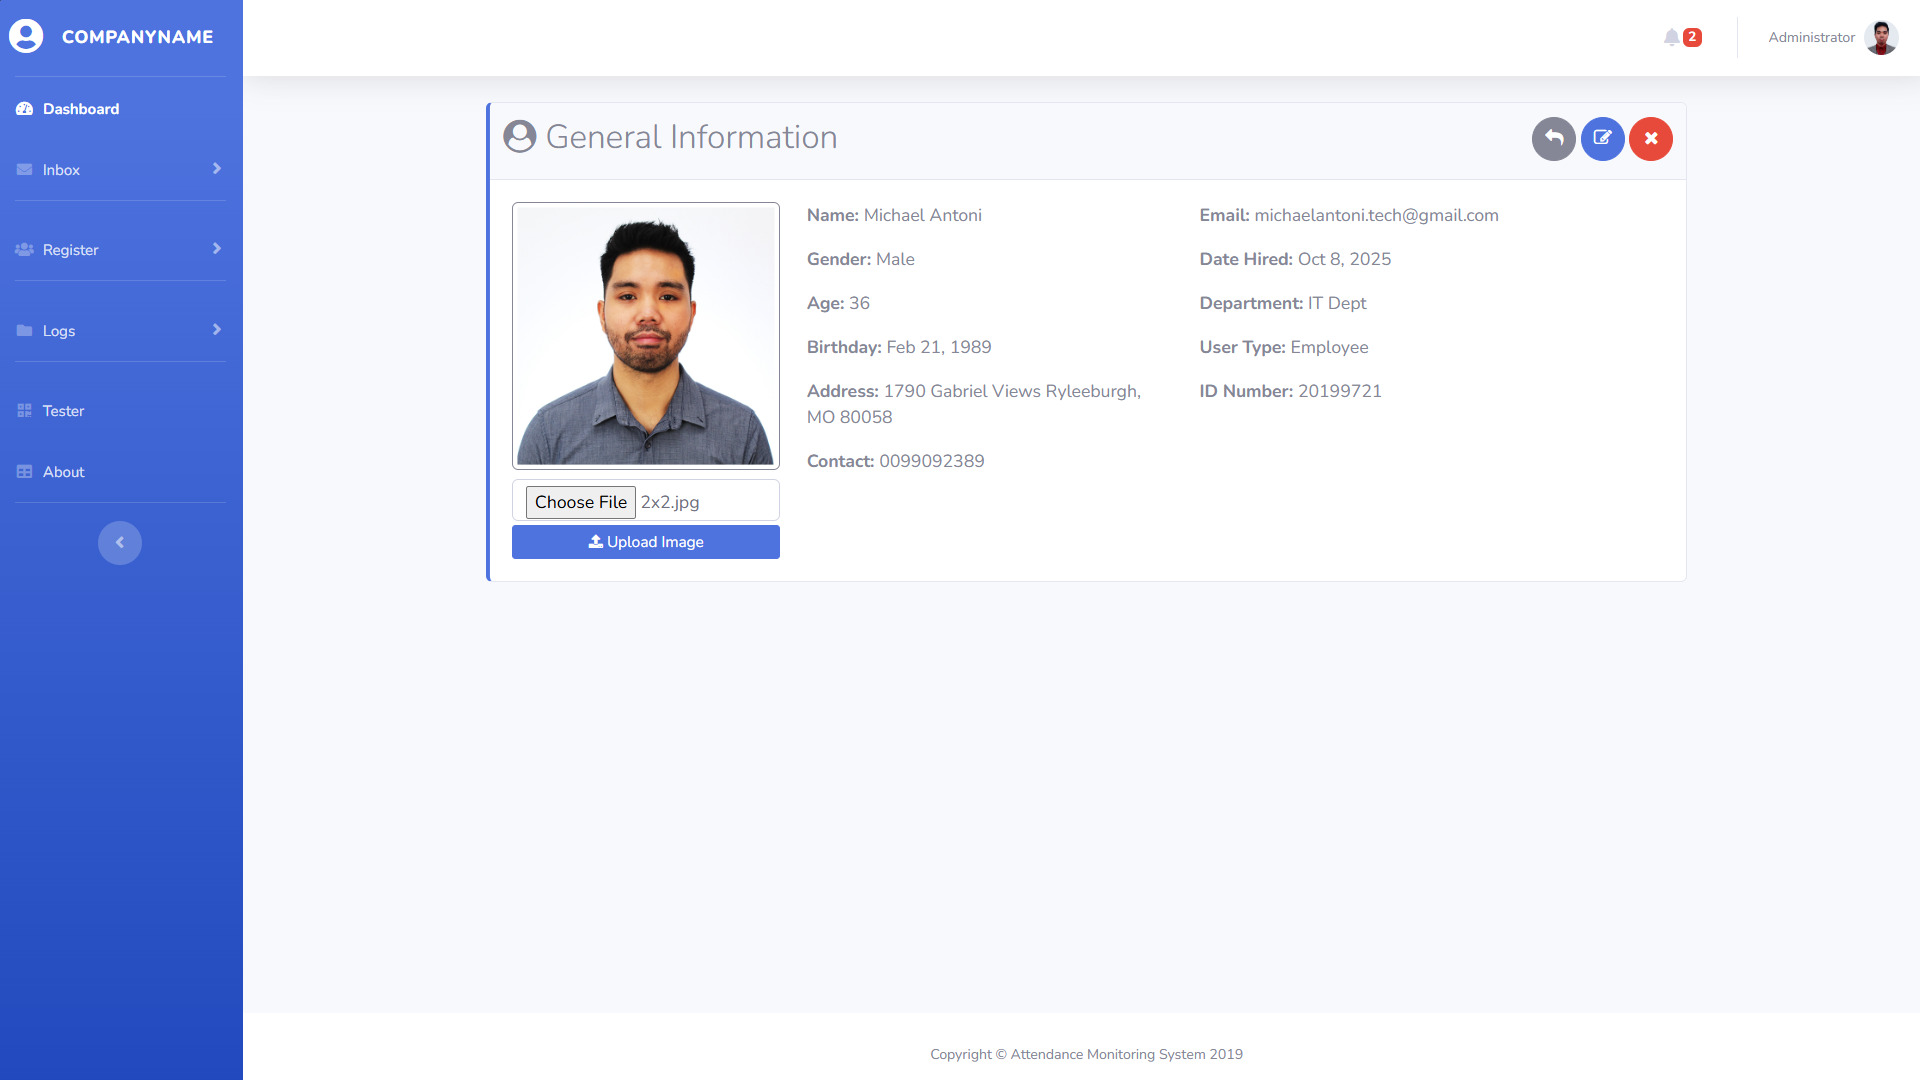
Task: Click the Dashboard gauge icon
Action: [24, 109]
